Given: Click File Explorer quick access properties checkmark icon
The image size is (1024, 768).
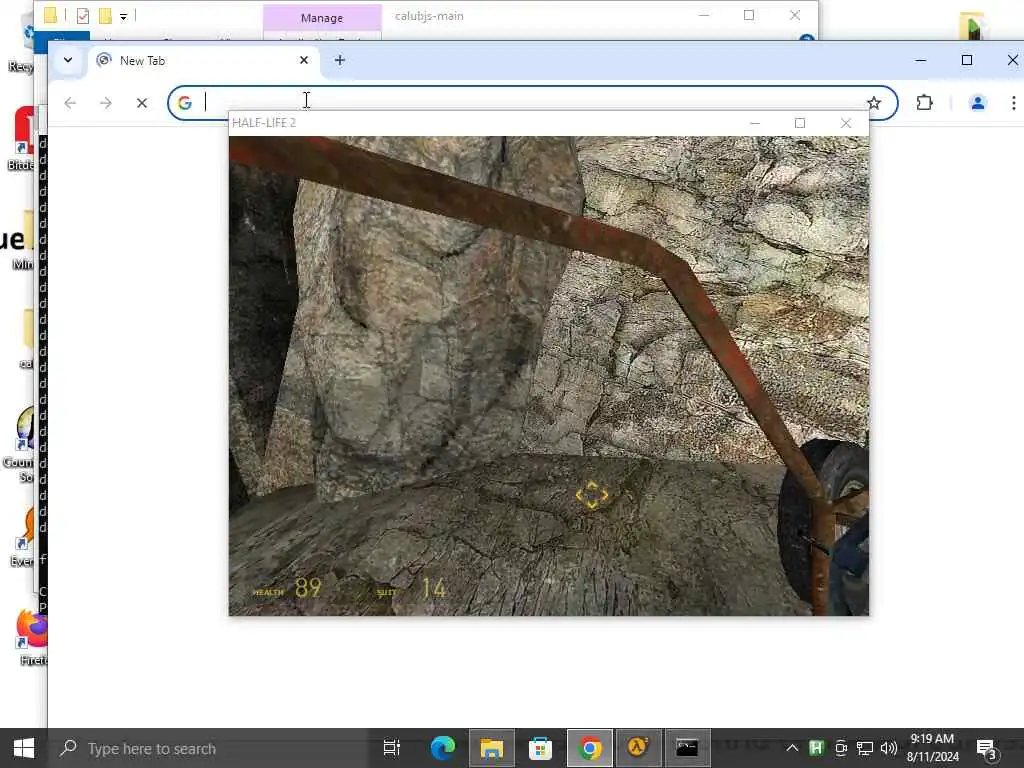Looking at the screenshot, I should click(x=82, y=16).
